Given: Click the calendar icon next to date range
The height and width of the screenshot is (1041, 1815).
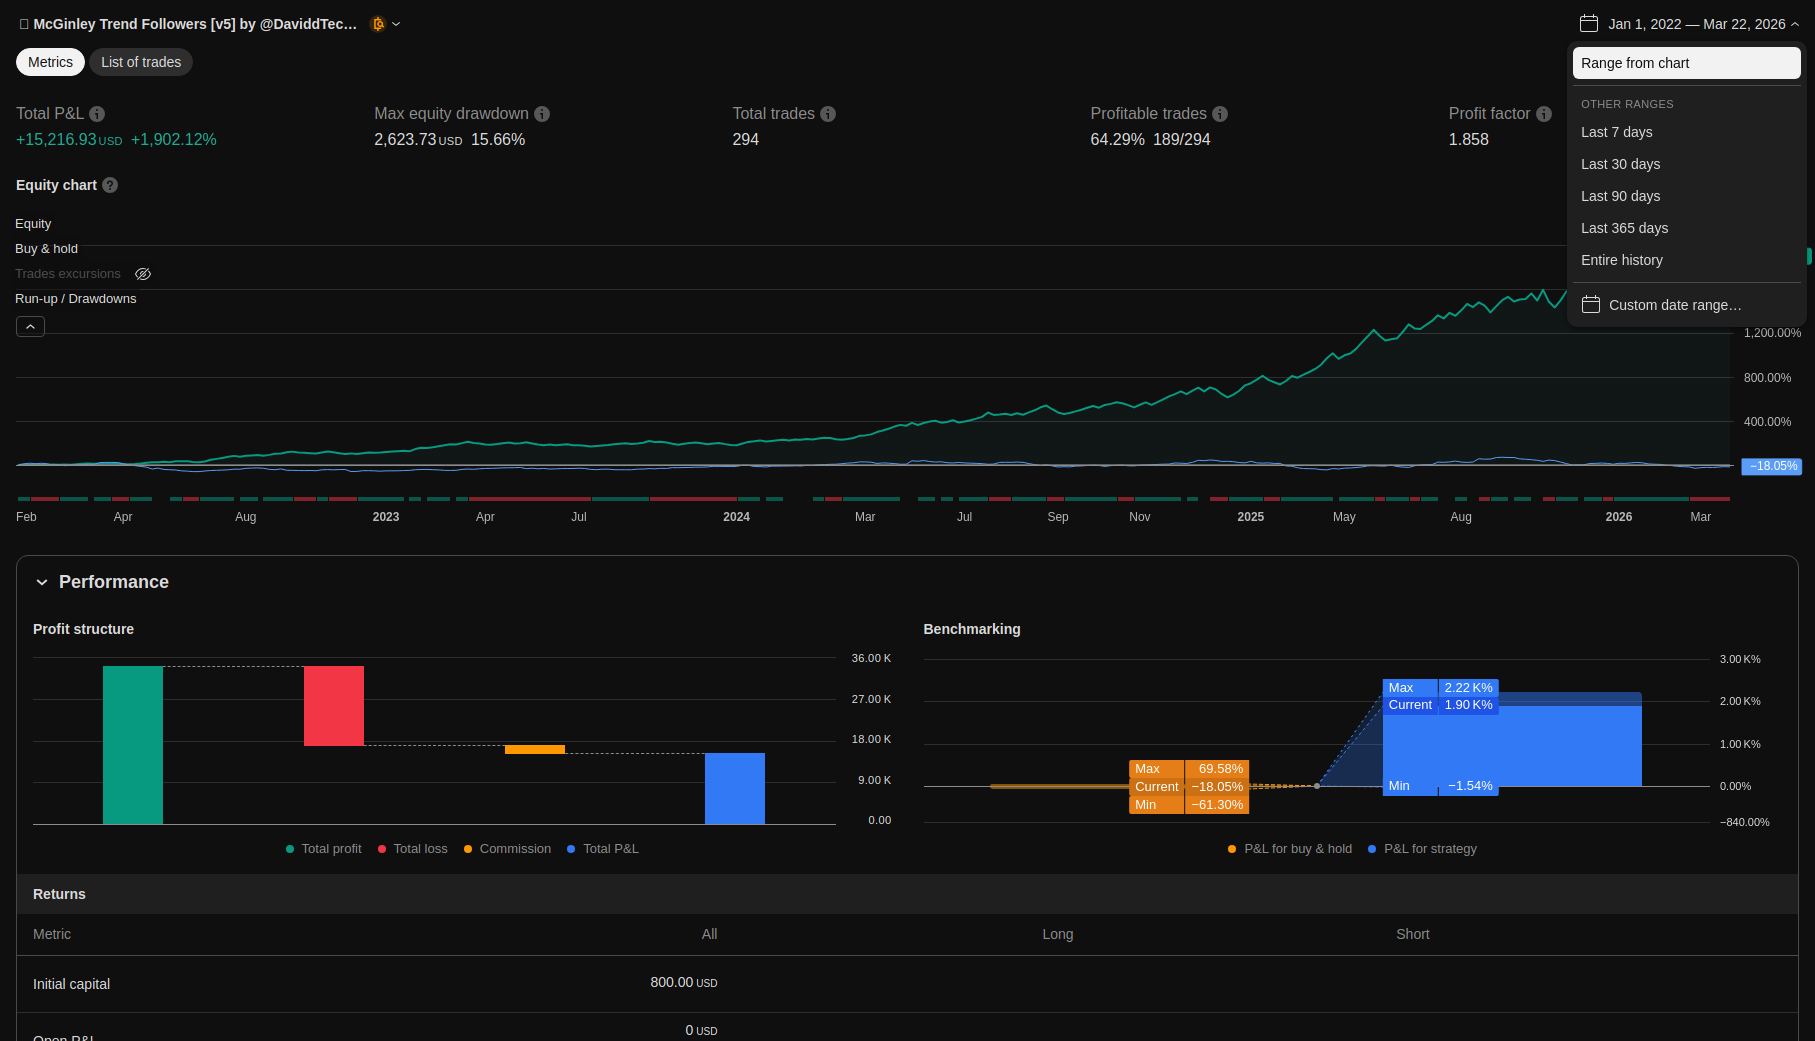Looking at the screenshot, I should click(x=1588, y=24).
